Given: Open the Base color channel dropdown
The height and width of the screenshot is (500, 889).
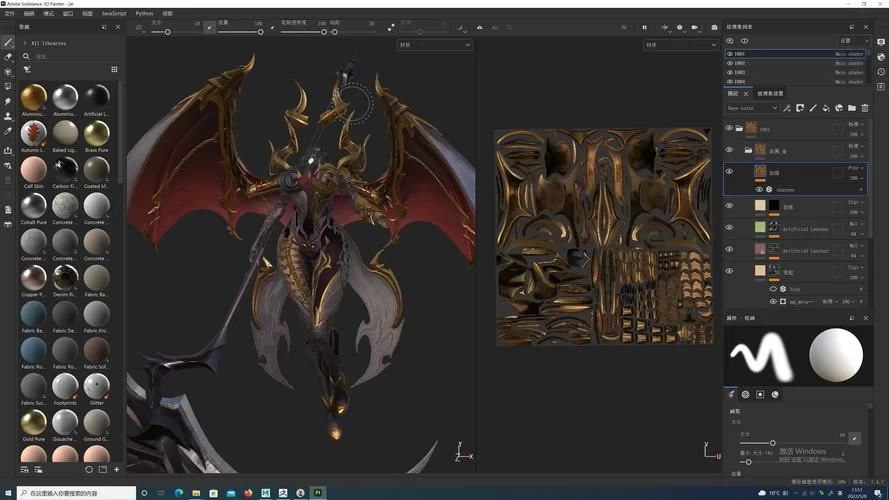Looking at the screenshot, I should point(752,108).
